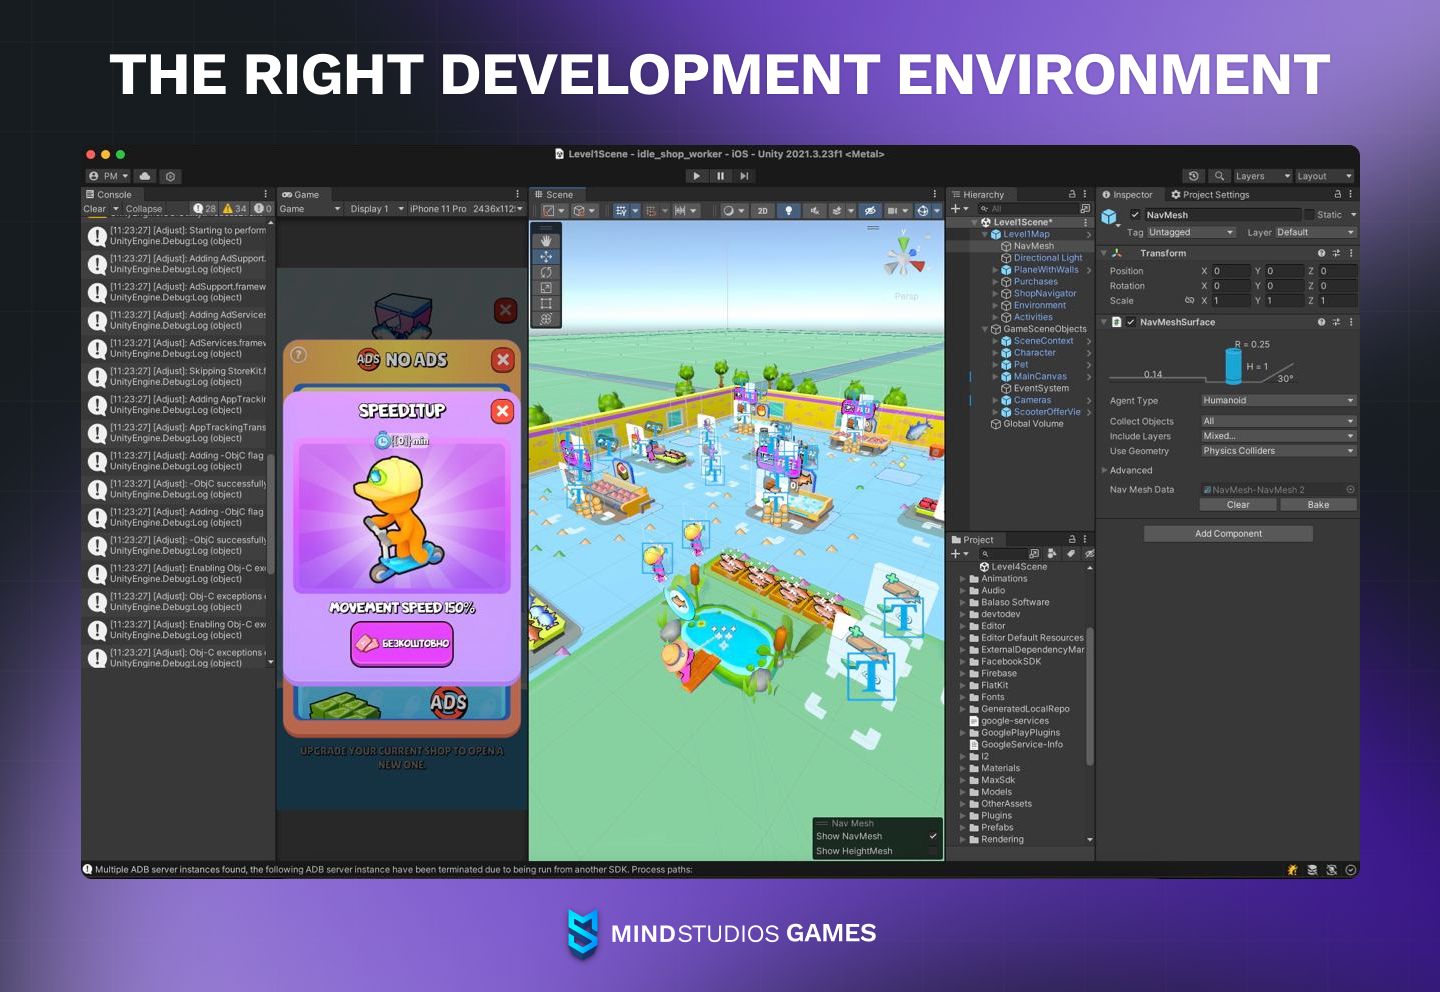Lock the Hierarchy panel

(1072, 194)
